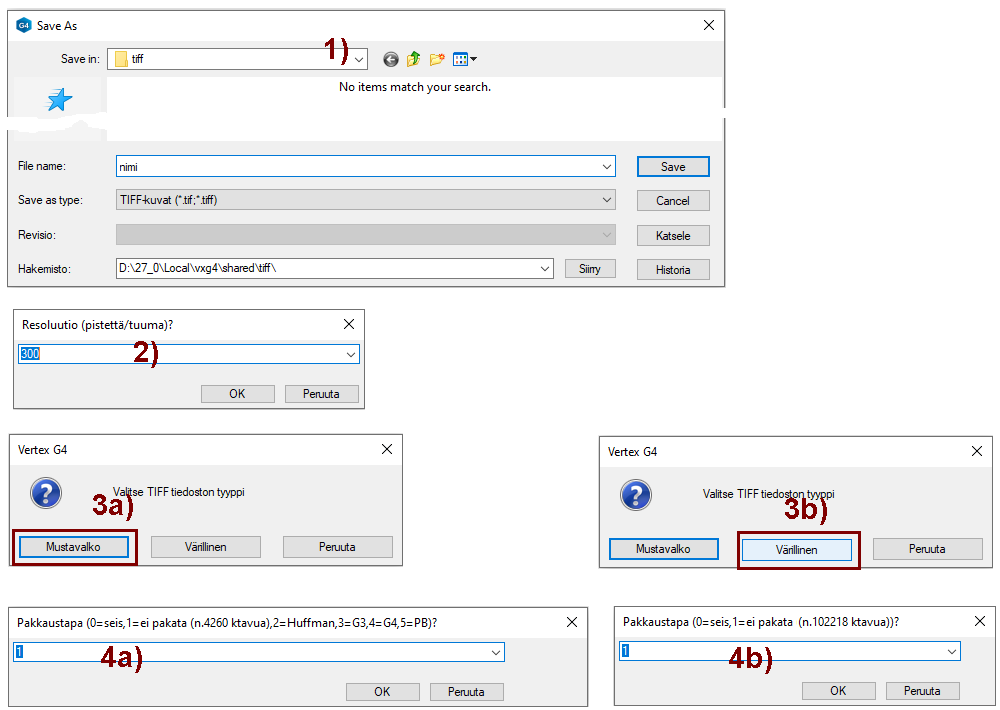The height and width of the screenshot is (710, 1000).
Task: Close the Resoluutio dialog
Action: click(x=349, y=324)
